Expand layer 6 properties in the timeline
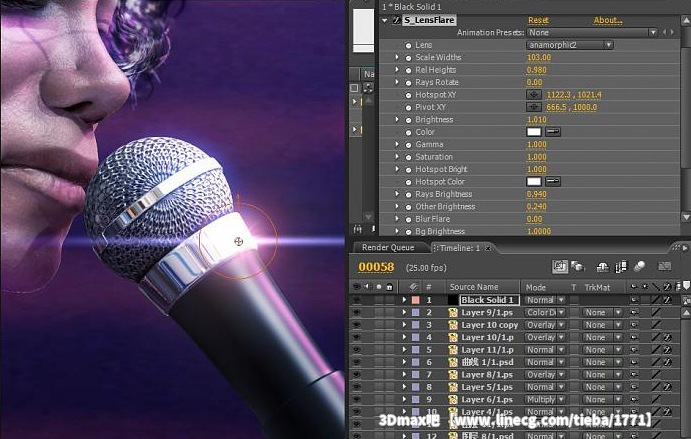 [404, 362]
